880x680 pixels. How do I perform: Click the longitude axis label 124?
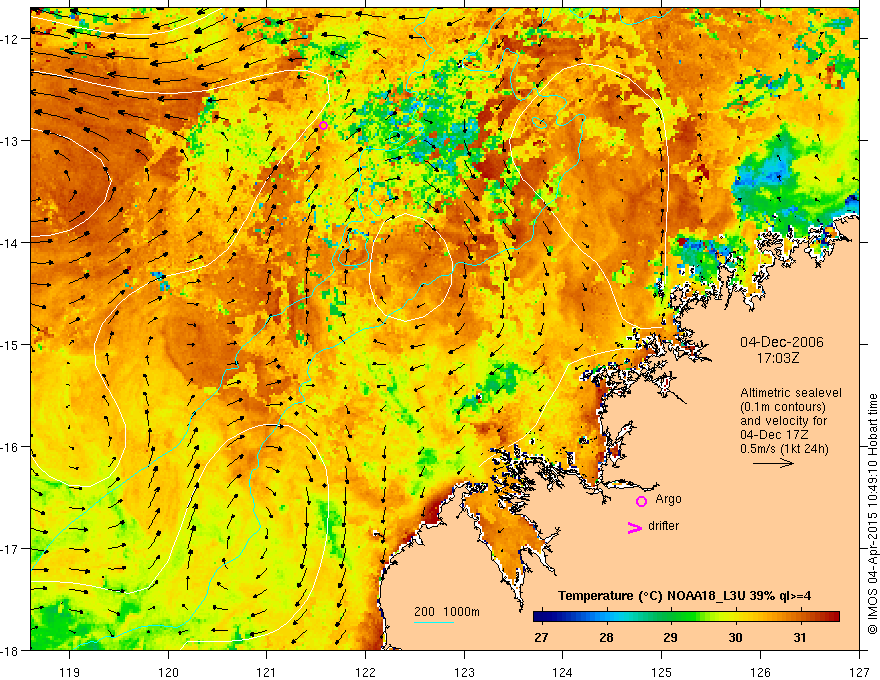[x=563, y=672]
